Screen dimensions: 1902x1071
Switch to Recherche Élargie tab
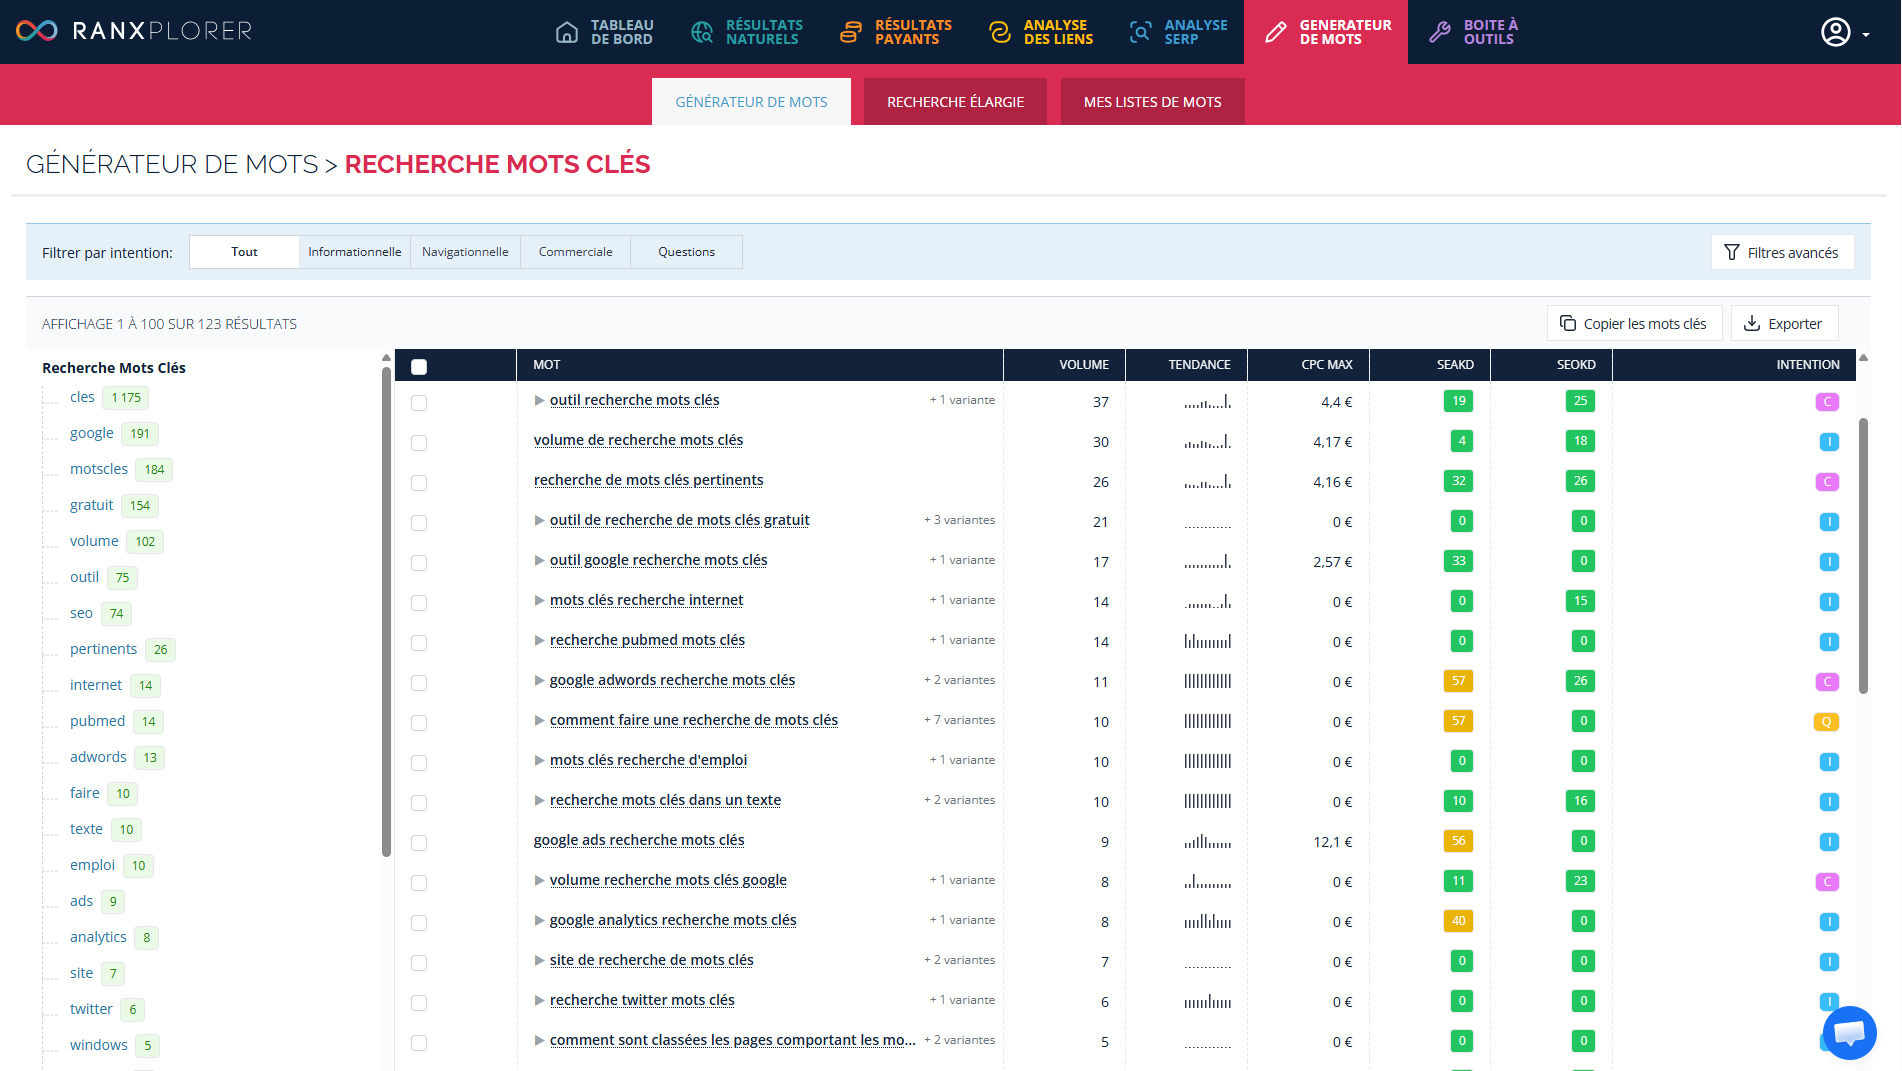click(955, 102)
